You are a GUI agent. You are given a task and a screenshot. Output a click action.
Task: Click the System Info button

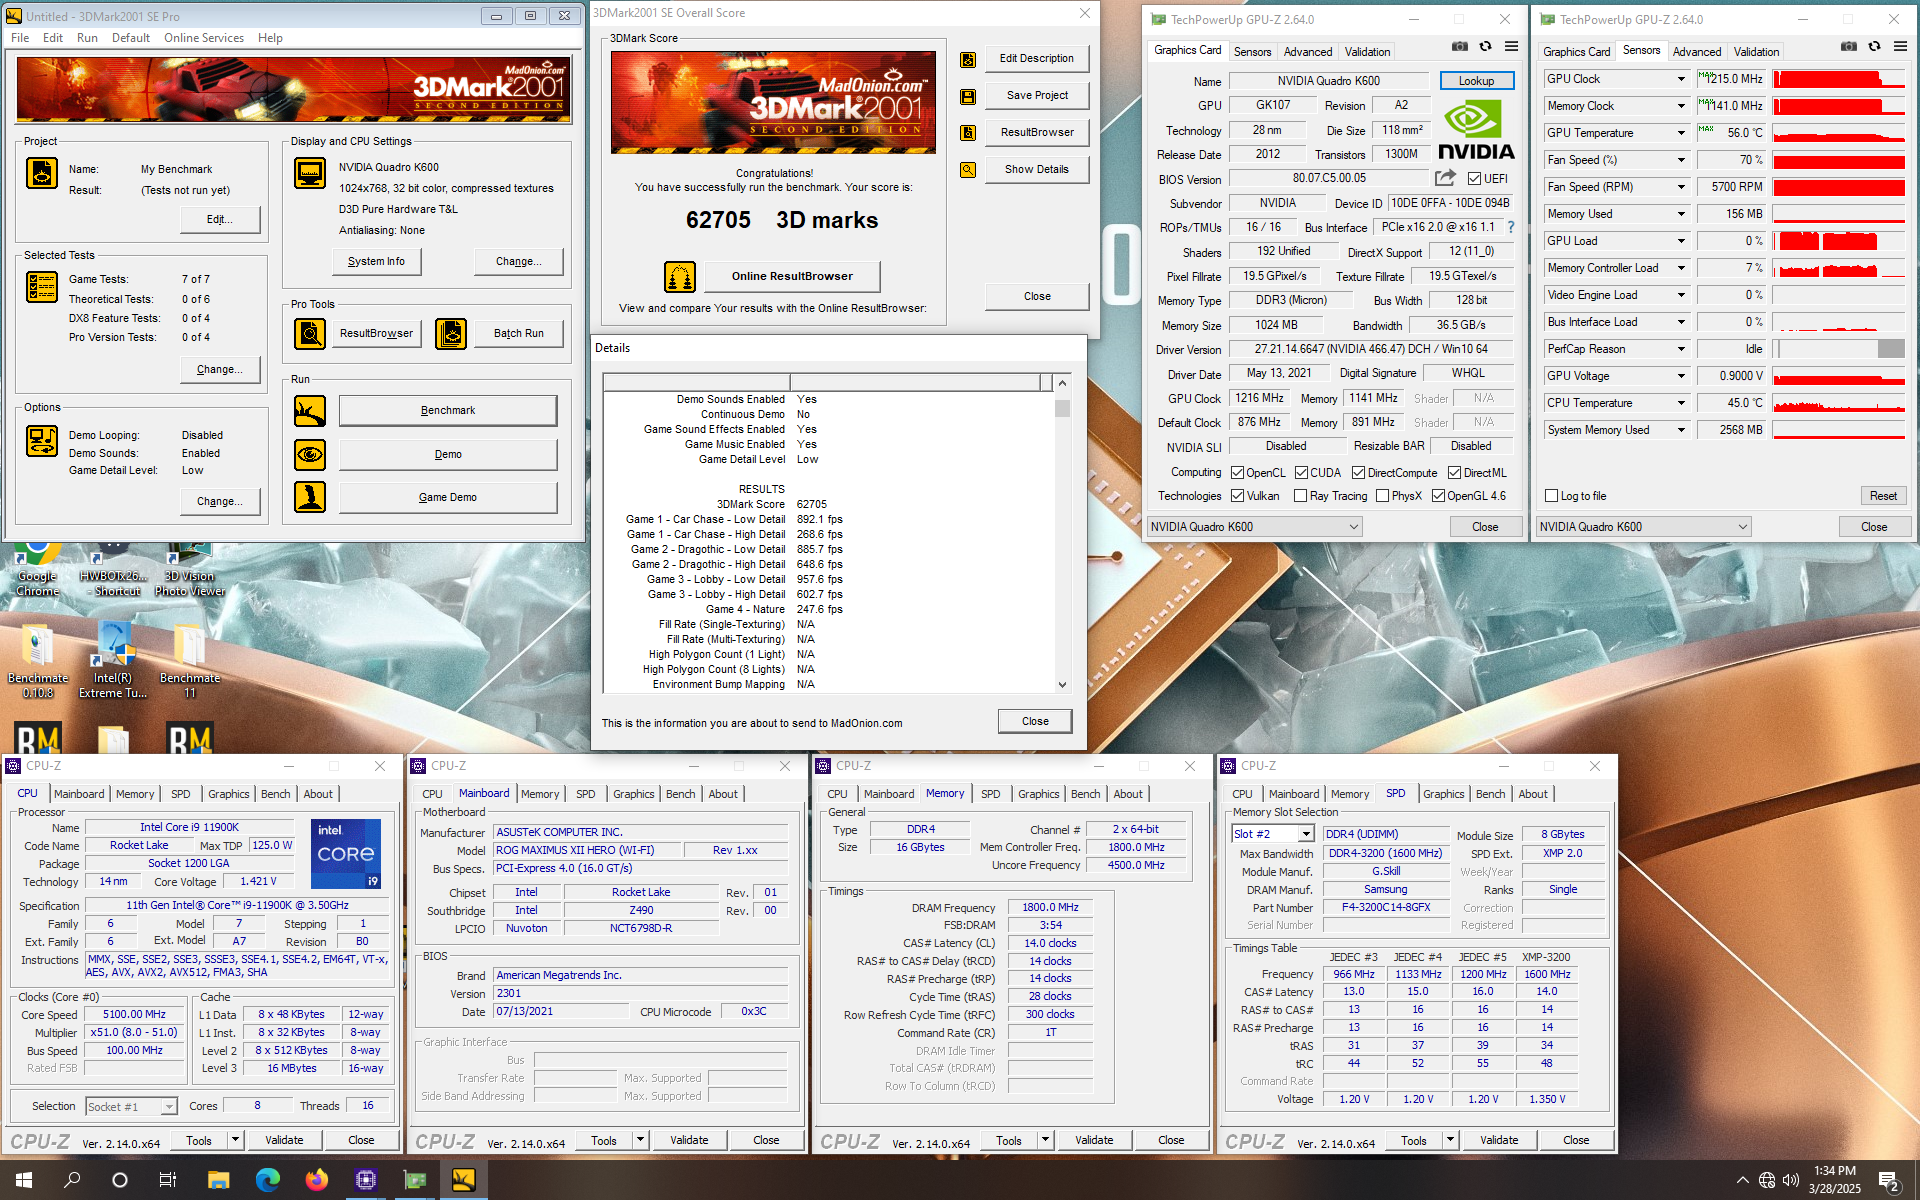pos(376,261)
